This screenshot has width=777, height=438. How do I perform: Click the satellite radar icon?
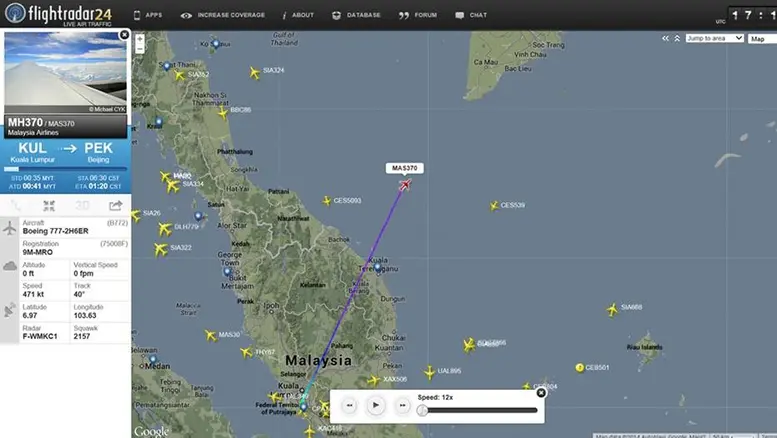(x=9, y=311)
